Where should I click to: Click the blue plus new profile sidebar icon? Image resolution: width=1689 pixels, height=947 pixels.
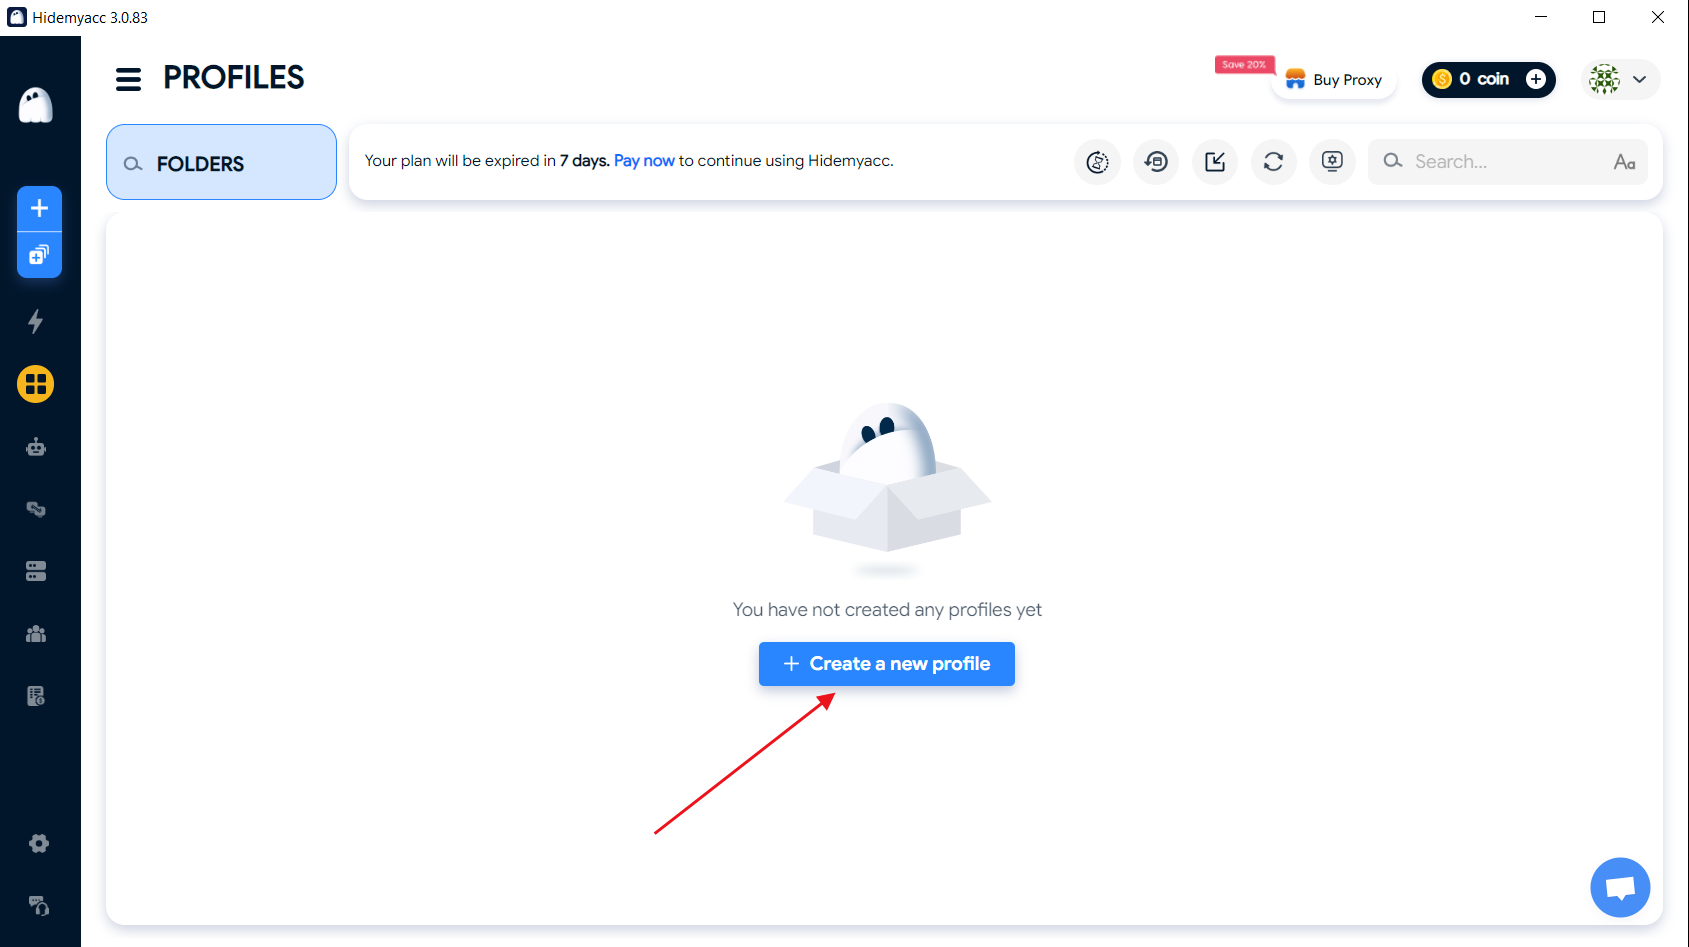point(39,209)
